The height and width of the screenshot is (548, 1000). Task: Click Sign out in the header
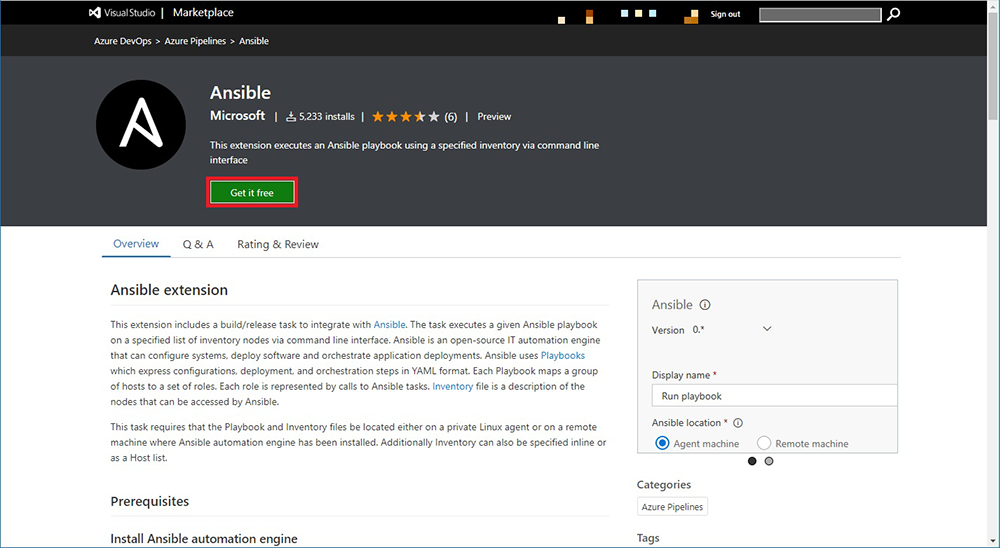pos(725,14)
